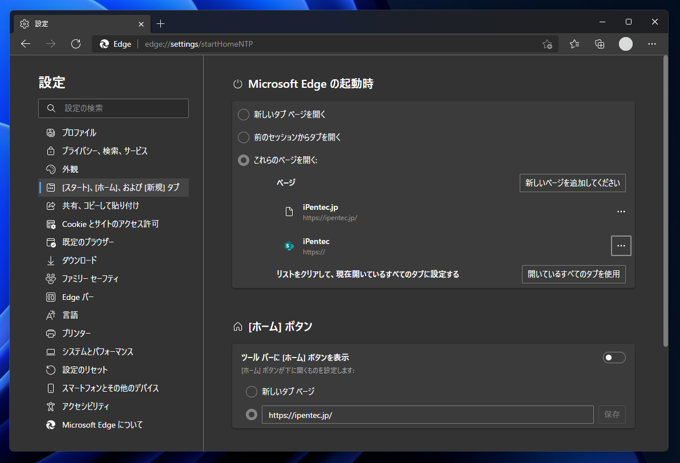Image resolution: width=680 pixels, height=463 pixels.
Task: Select the 設定 browser tab
Action: pos(82,24)
